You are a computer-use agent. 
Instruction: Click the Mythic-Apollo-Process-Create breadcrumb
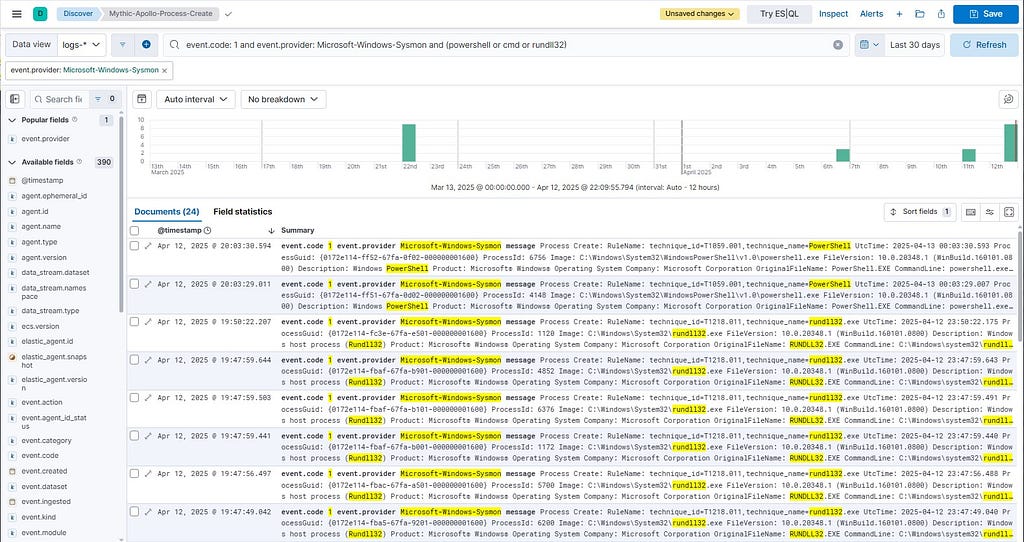pos(161,14)
